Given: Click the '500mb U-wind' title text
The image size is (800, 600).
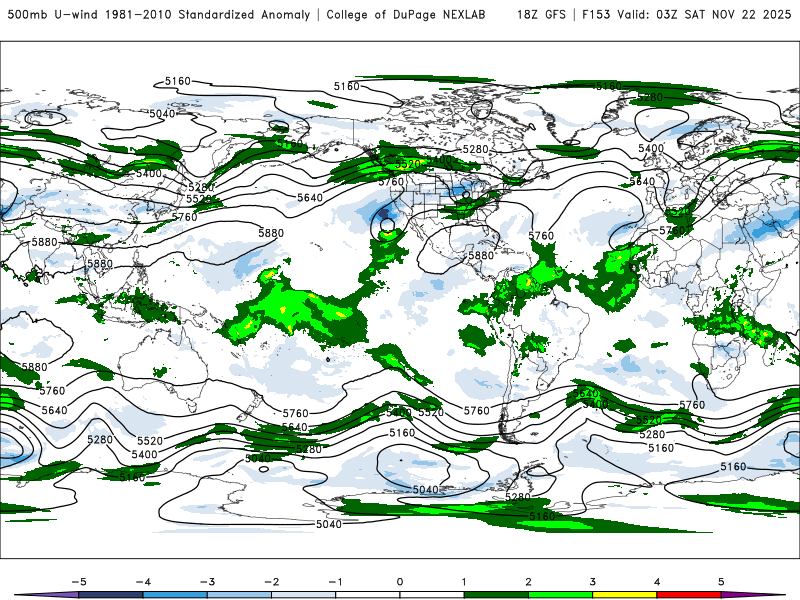Looking at the screenshot, I should point(53,14).
